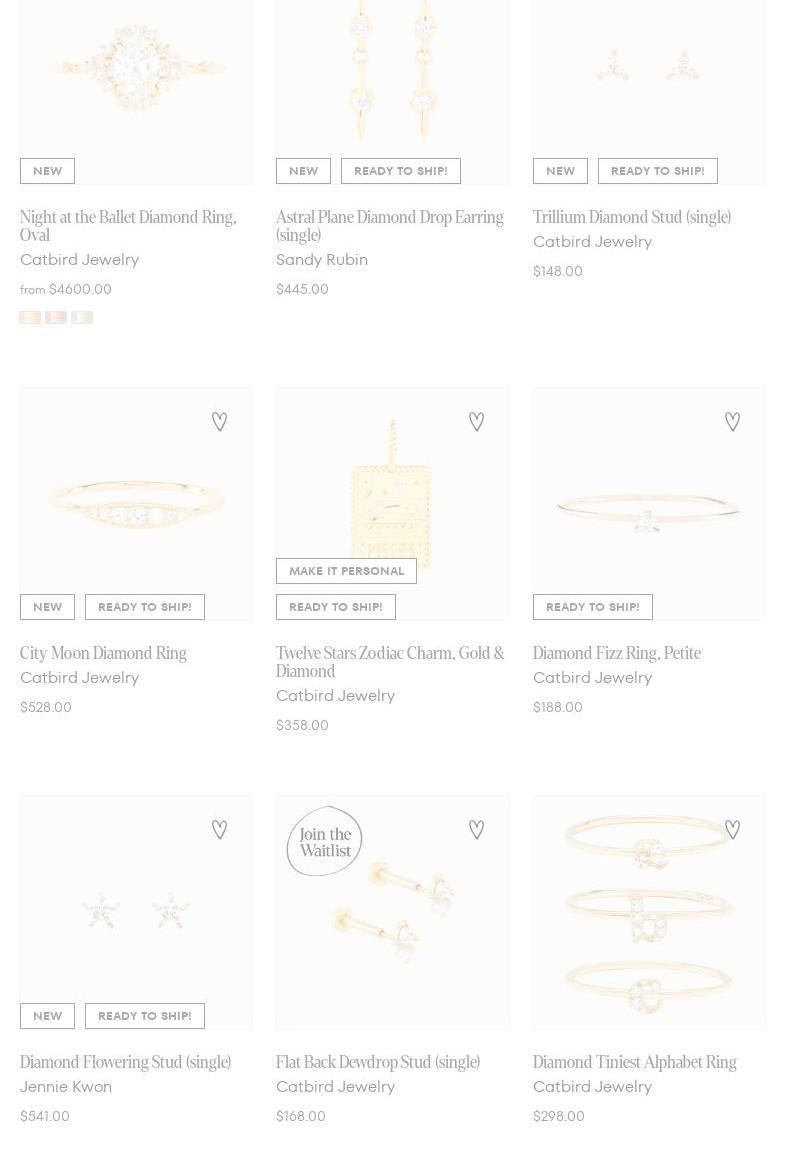The image size is (785, 1159).
Task: Heart the Diamond Flowering Stud
Action: click(219, 830)
